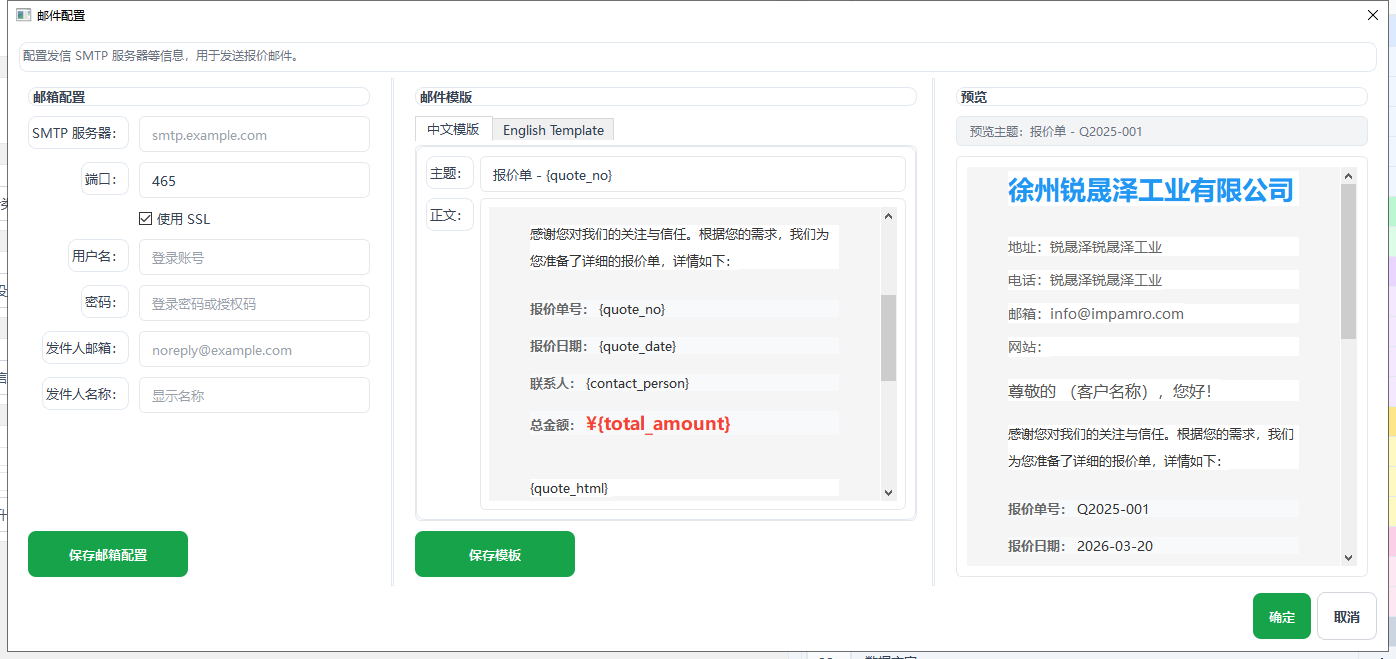Click the 徐州锐晟泽工业有限公司 heading in preview
Image resolution: width=1396 pixels, height=659 pixels.
(1151, 189)
